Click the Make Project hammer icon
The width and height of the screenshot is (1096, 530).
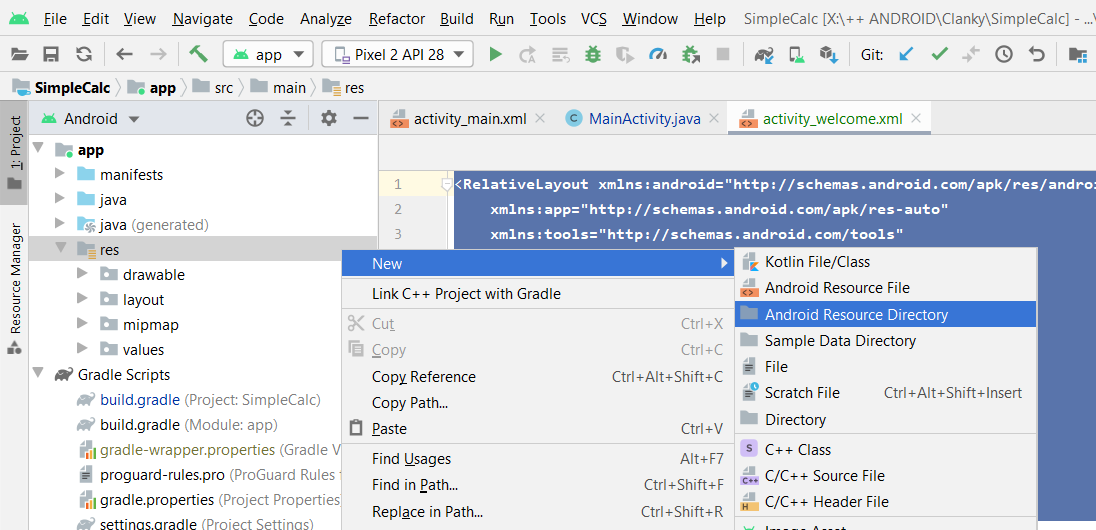click(198, 55)
